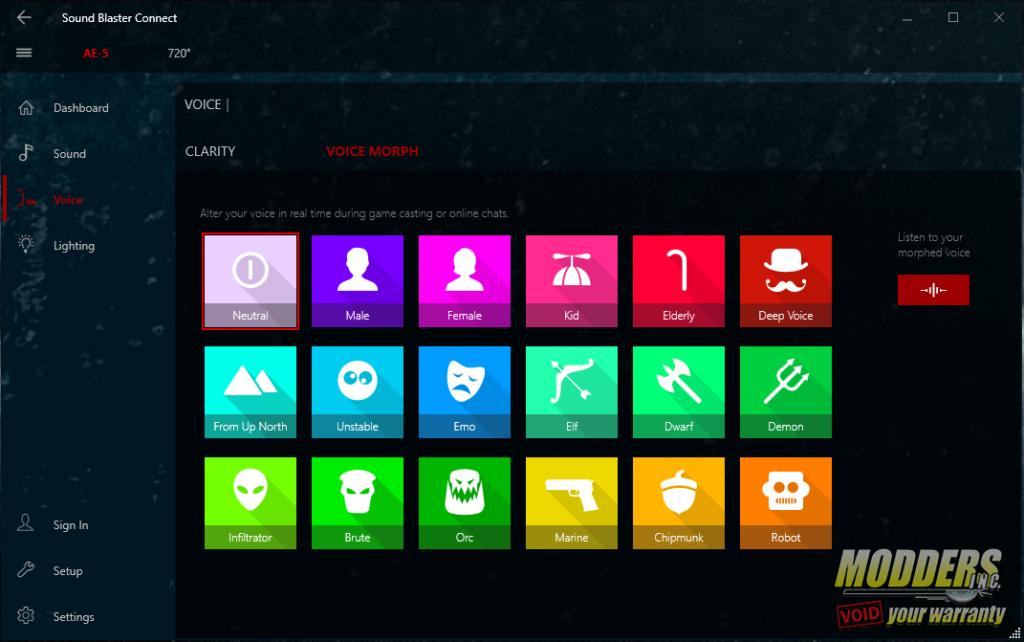Choose the Deep Voice mustache tile
Screen dimensions: 1024x642
pos(786,281)
